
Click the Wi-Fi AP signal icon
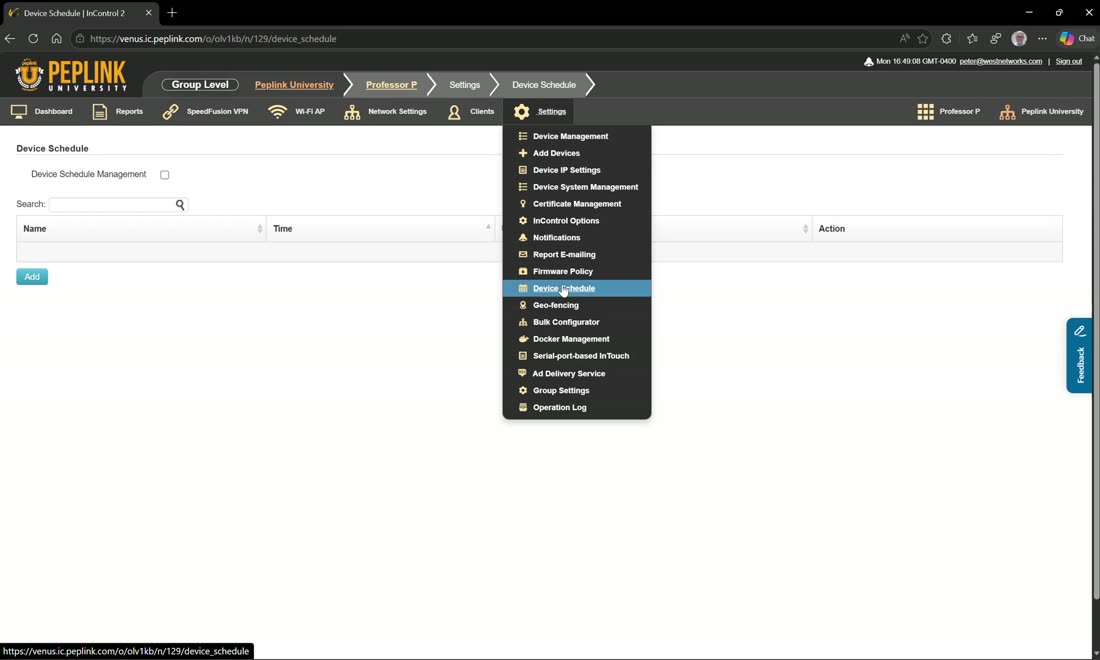point(278,112)
